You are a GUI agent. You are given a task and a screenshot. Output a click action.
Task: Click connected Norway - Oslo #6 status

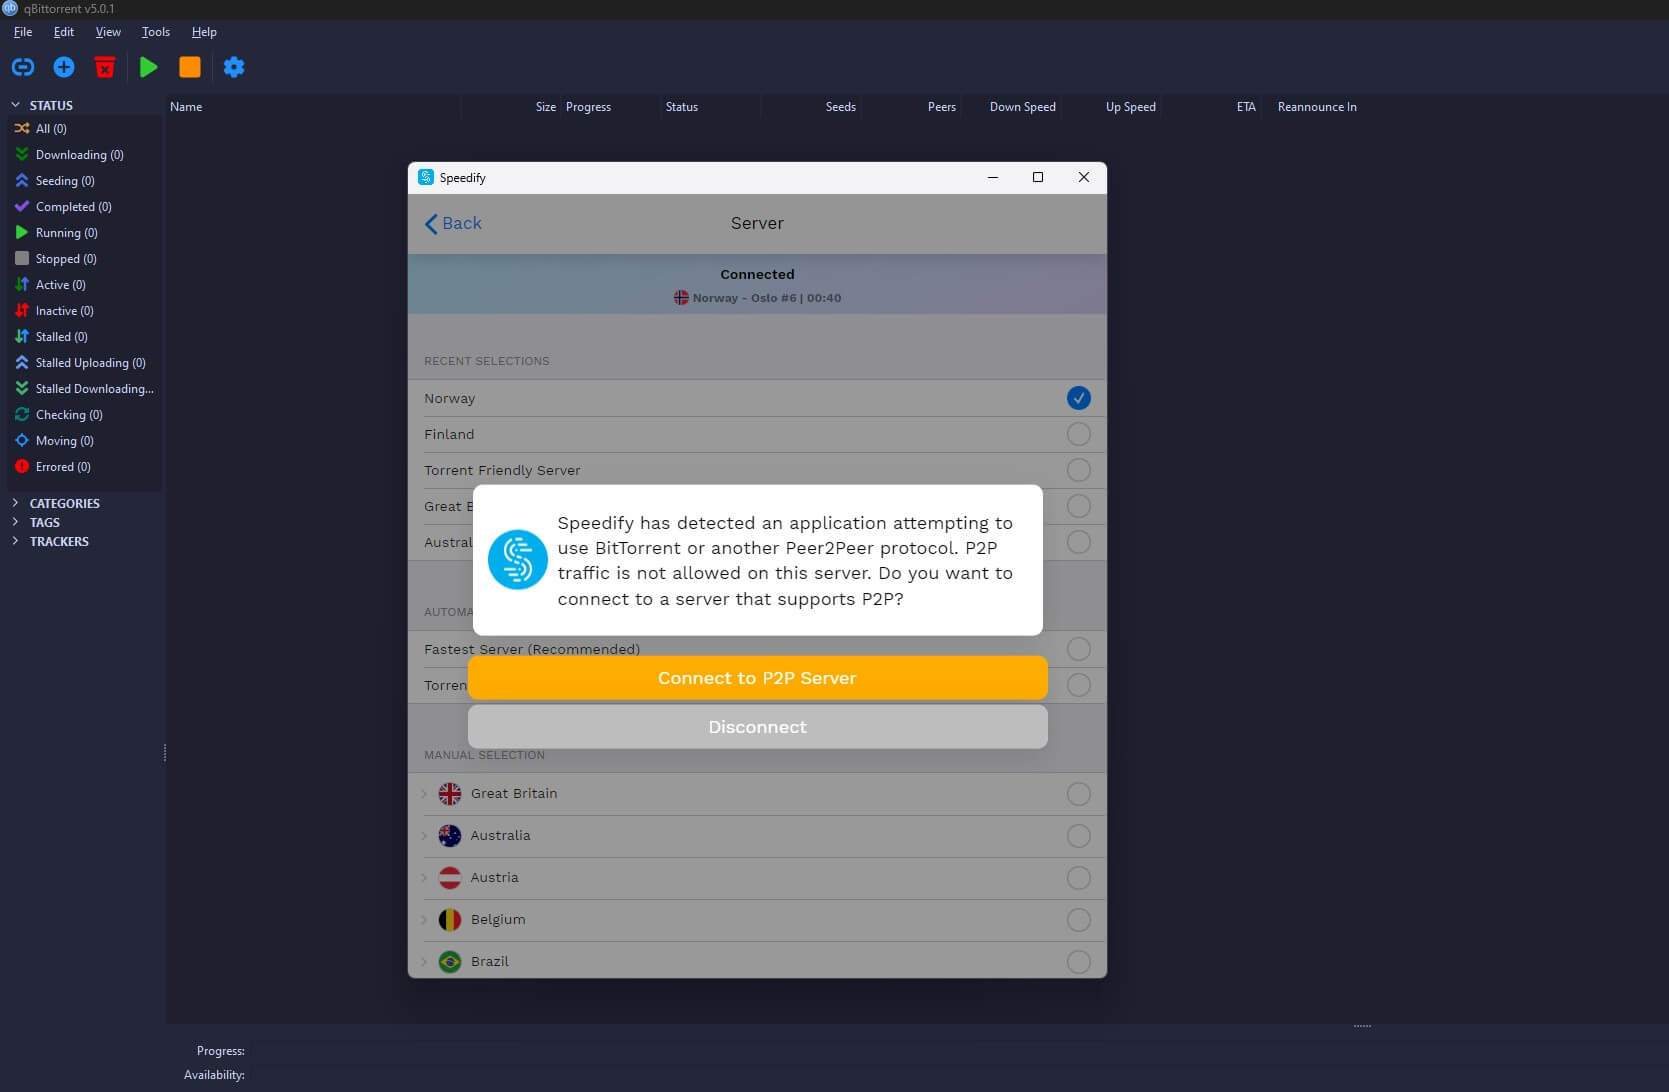tap(757, 298)
